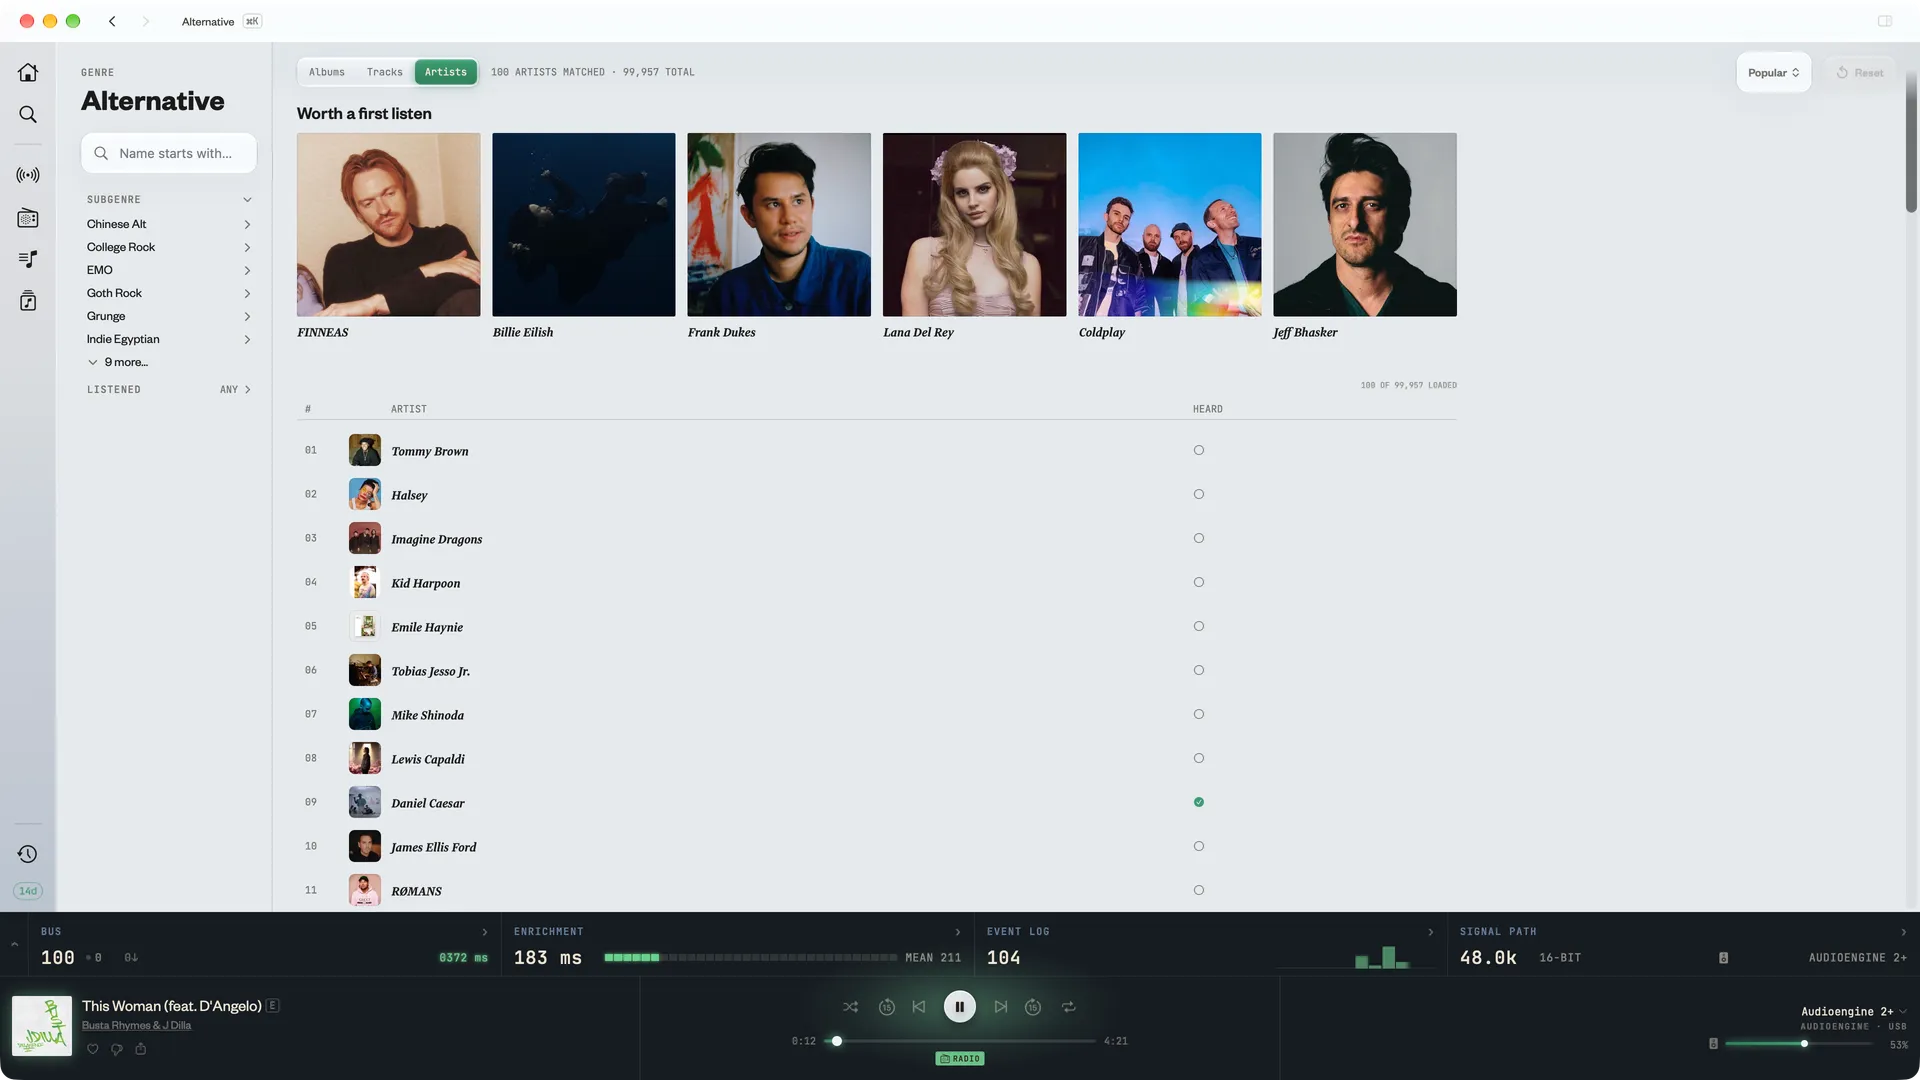
Task: Rewind 15 seconds
Action: [x=886, y=1007]
